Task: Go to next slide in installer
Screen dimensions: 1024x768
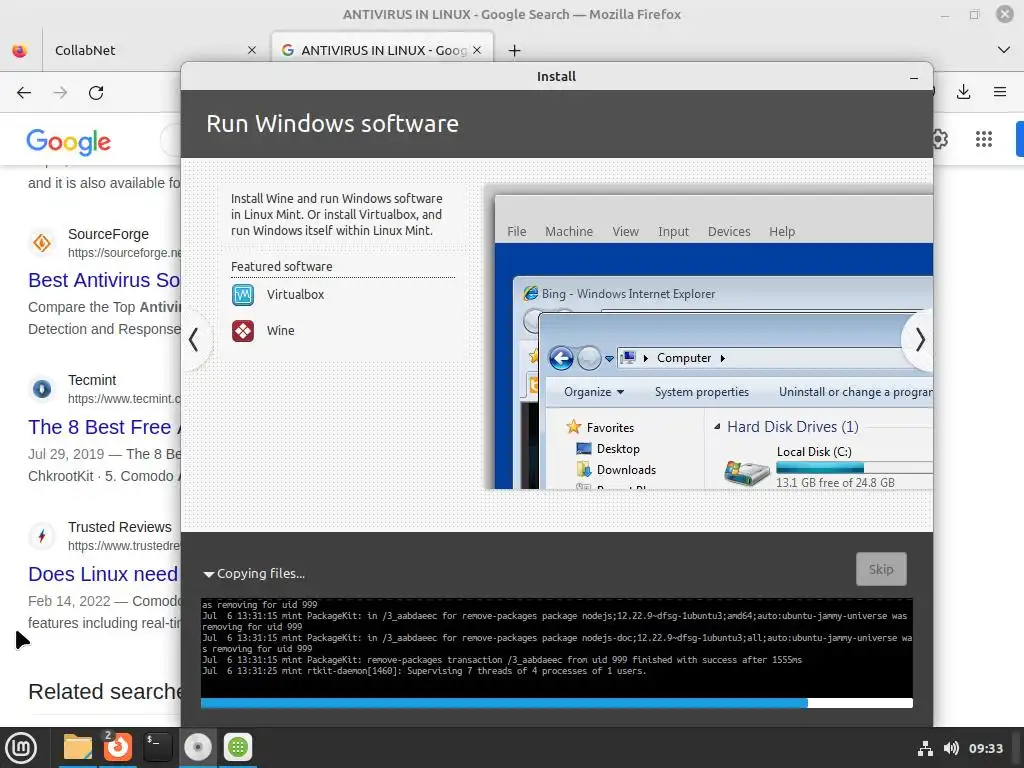Action: (920, 340)
